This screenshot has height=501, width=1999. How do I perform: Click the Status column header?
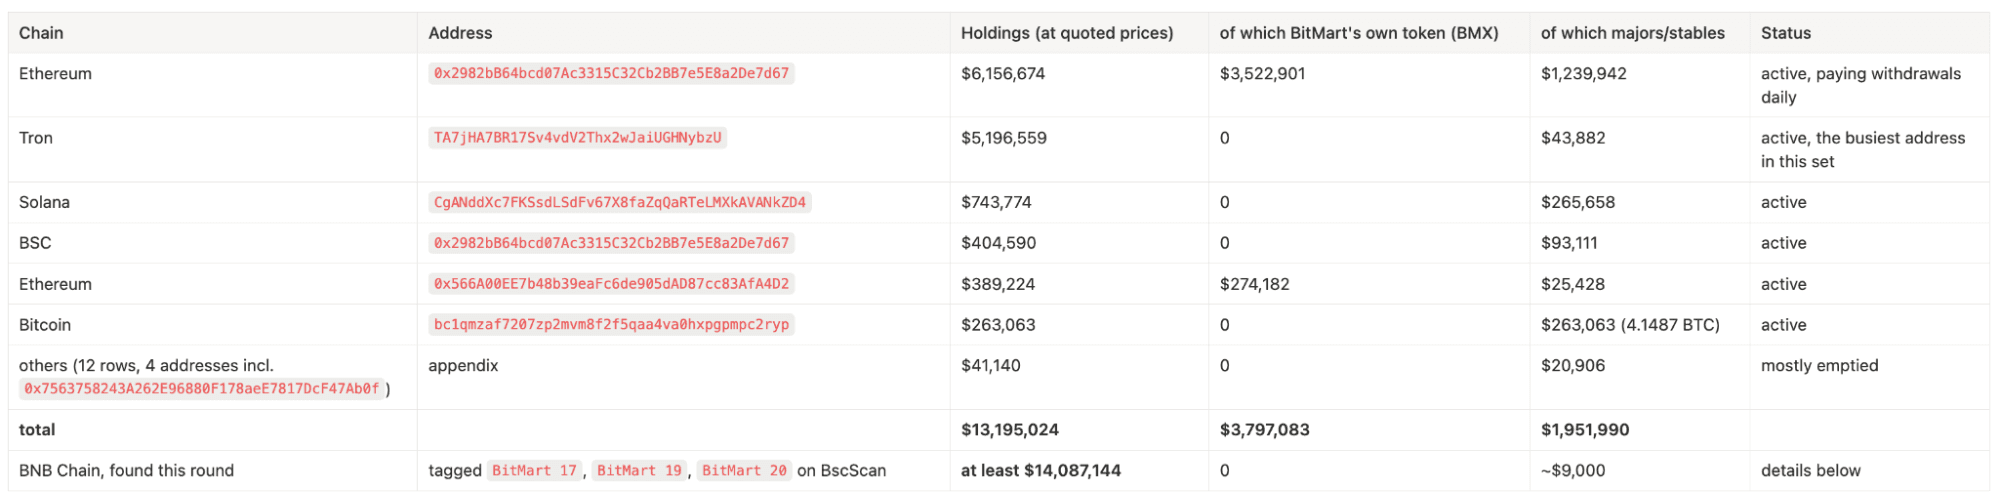1785,33
